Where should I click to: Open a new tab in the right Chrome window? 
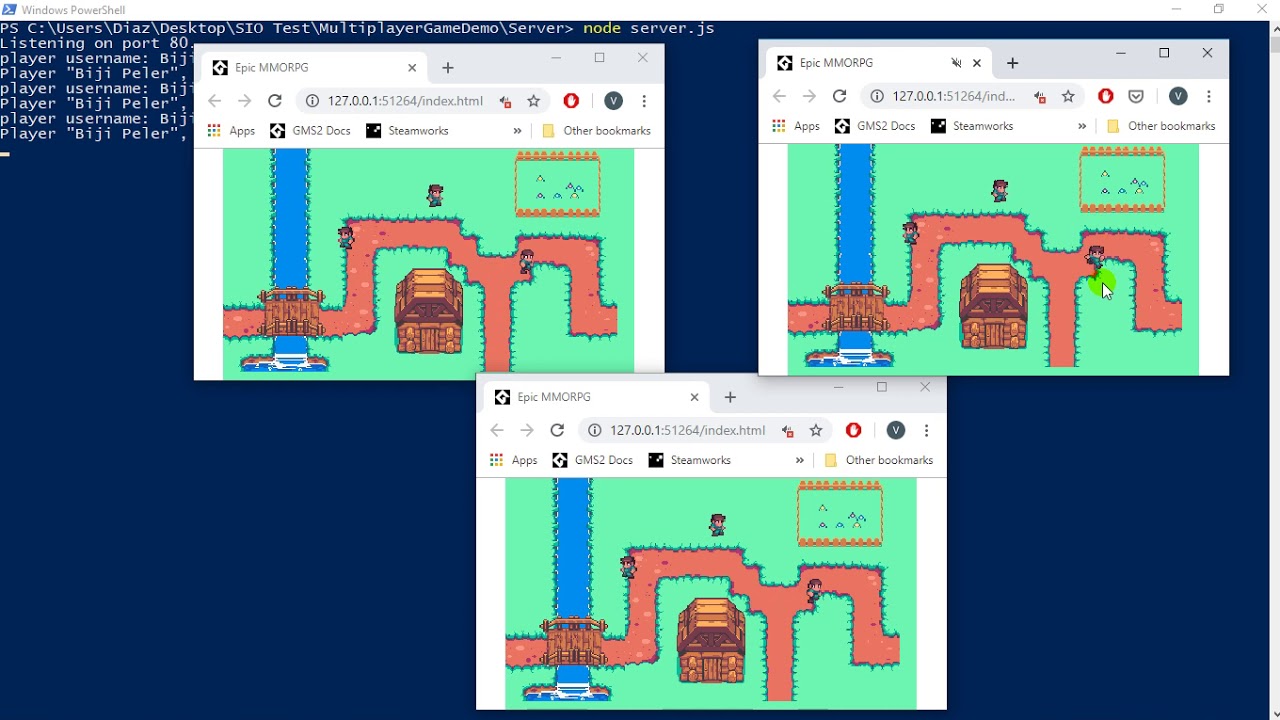[1013, 63]
